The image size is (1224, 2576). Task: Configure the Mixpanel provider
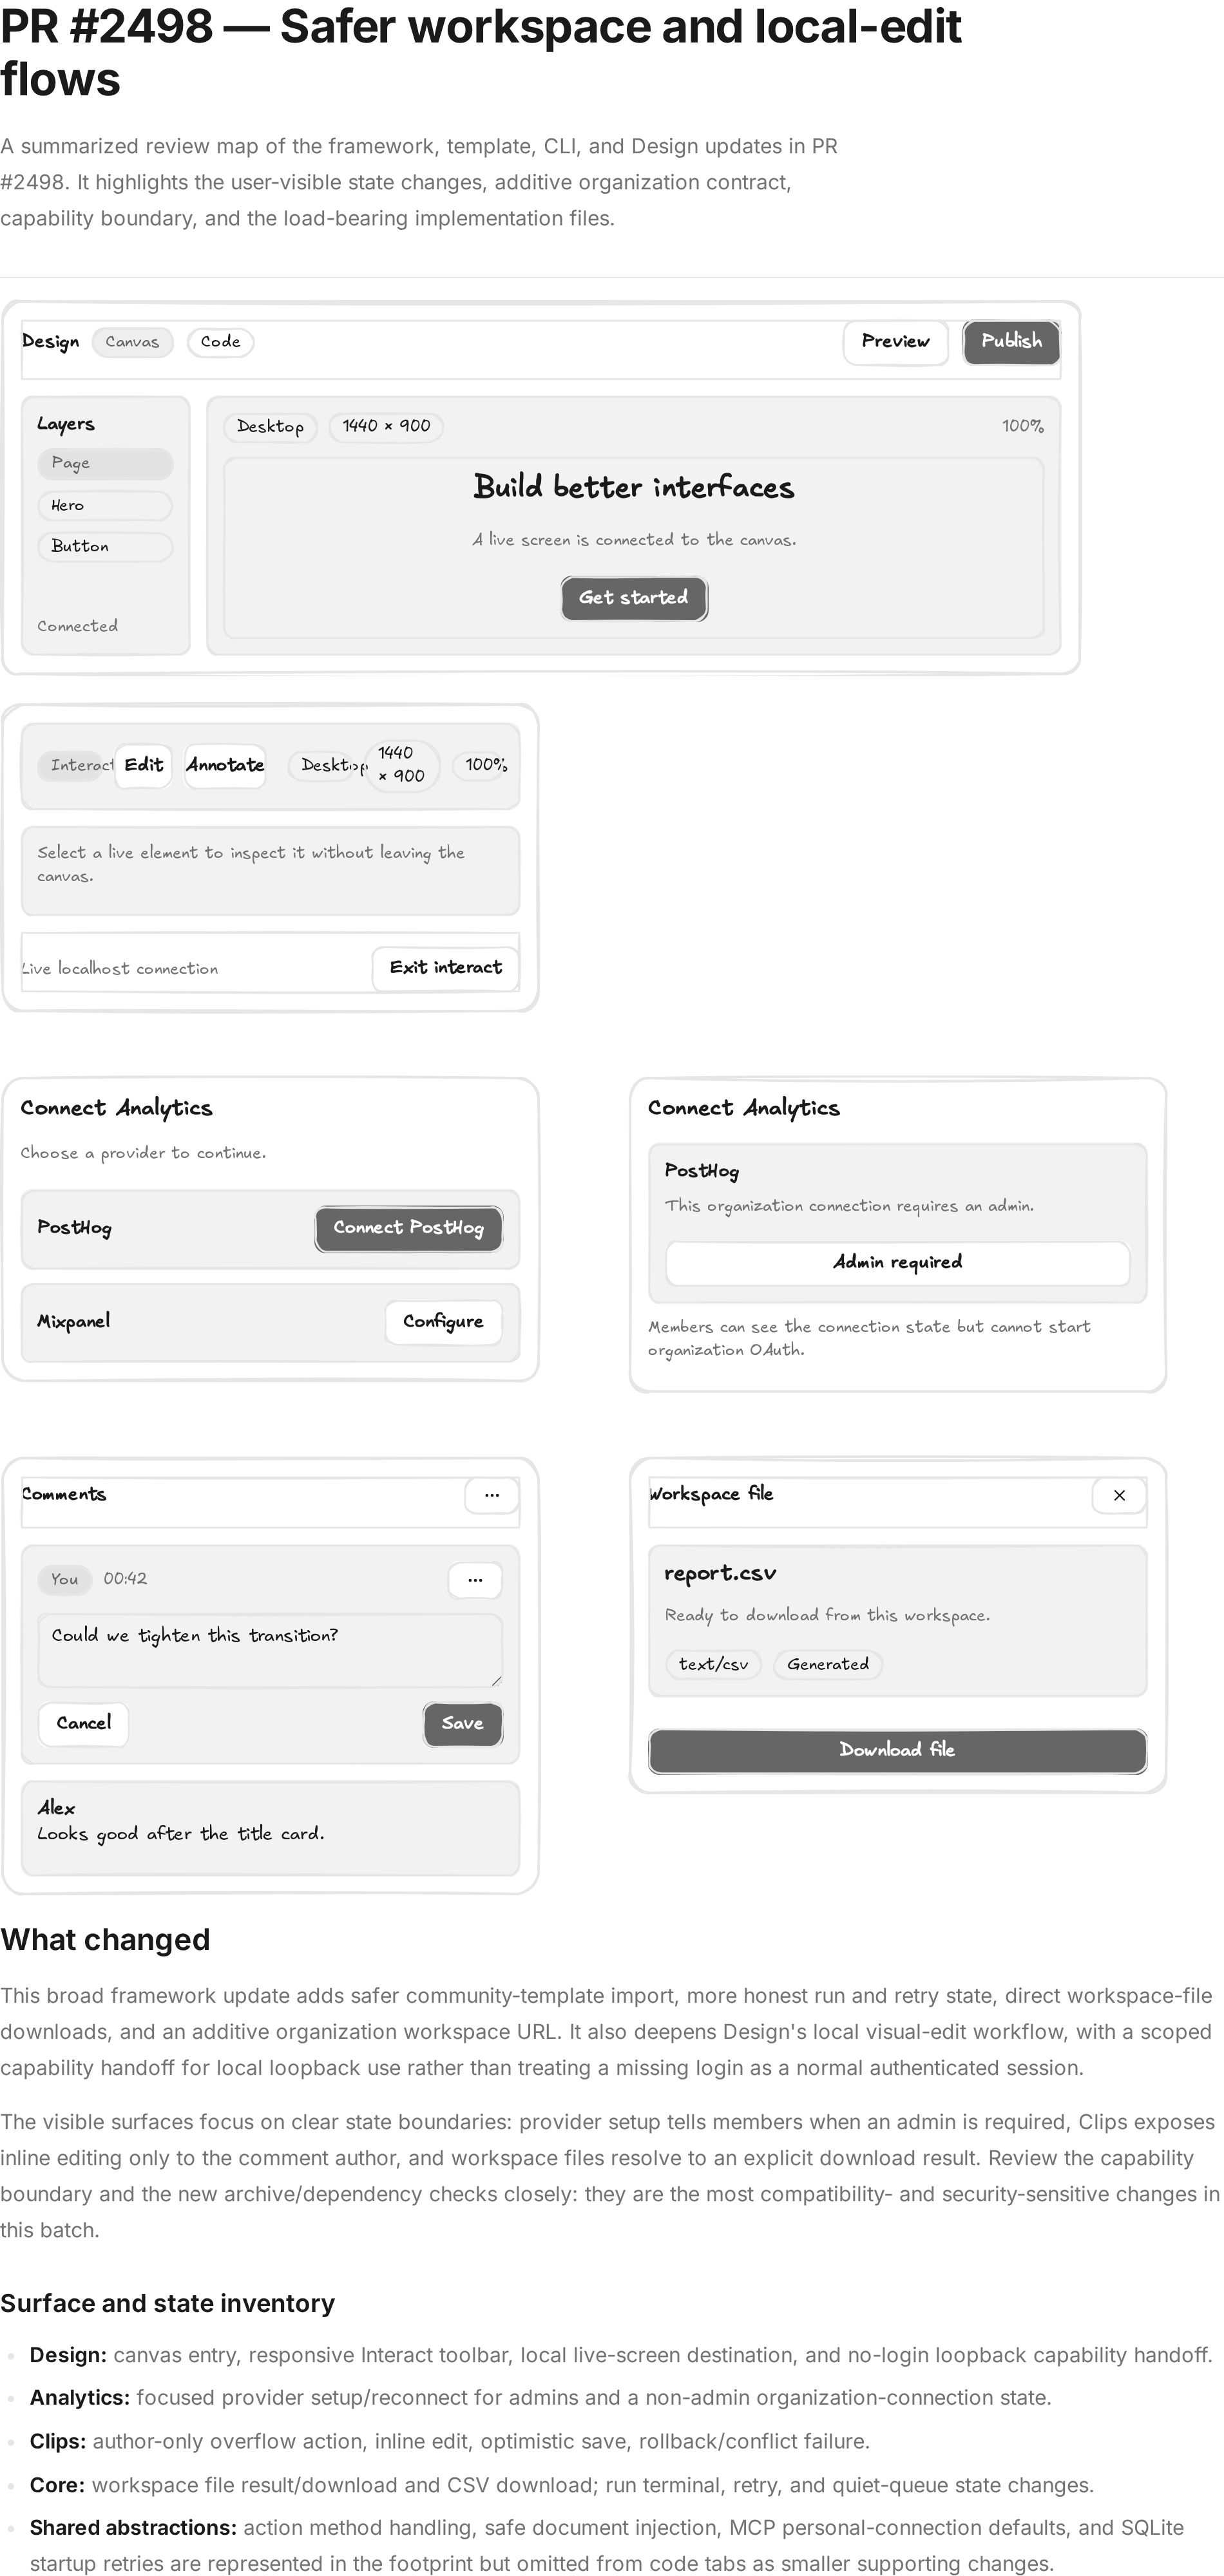pos(443,1323)
